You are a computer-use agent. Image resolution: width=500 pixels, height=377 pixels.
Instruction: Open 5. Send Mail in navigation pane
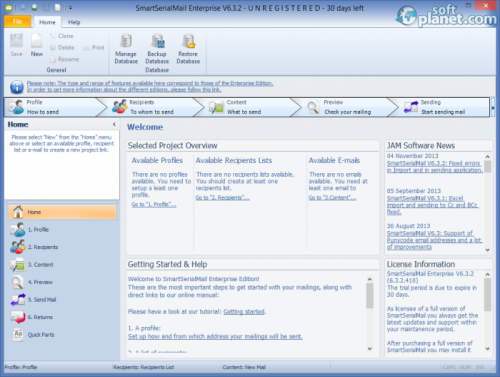pyautogui.click(x=62, y=300)
